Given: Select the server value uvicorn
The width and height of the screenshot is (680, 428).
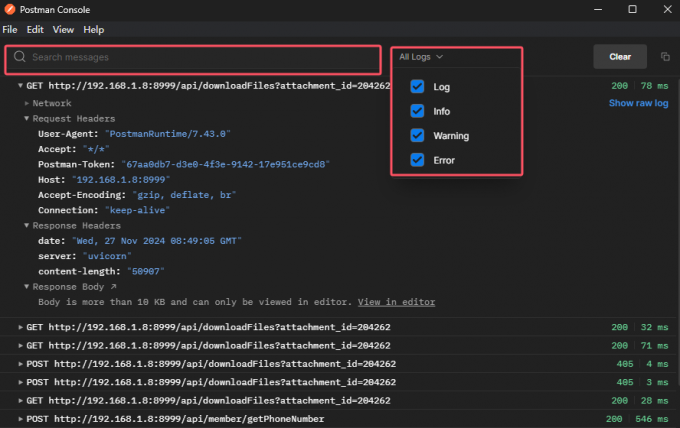Looking at the screenshot, I should tap(107, 256).
